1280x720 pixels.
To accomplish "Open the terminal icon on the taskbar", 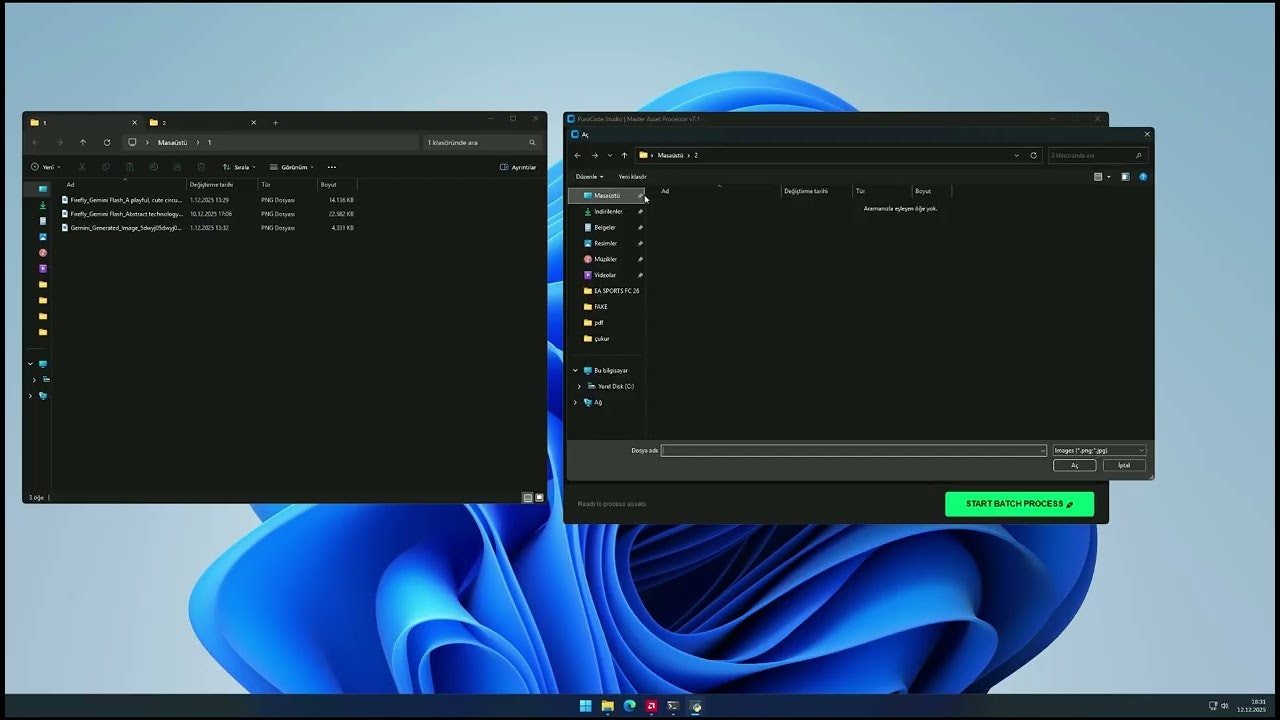I will coord(673,706).
